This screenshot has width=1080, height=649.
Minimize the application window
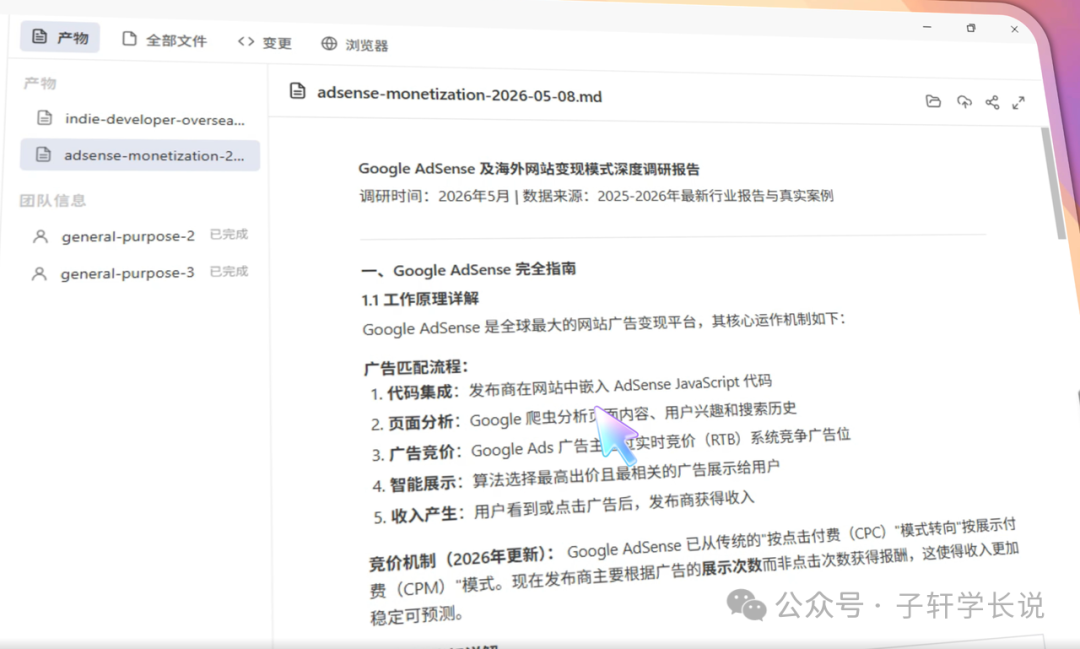pos(927,27)
